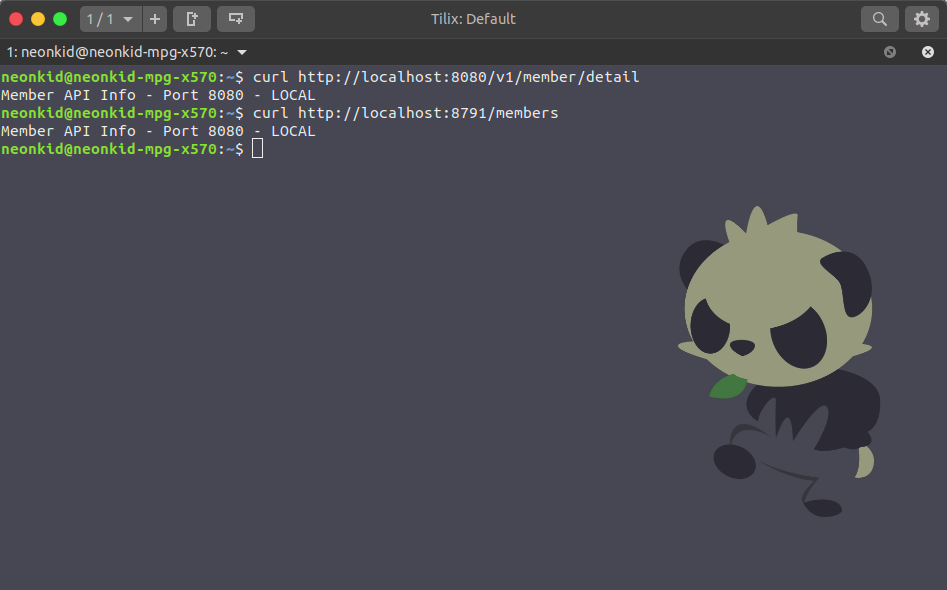Click the red close window button

pos(16,19)
